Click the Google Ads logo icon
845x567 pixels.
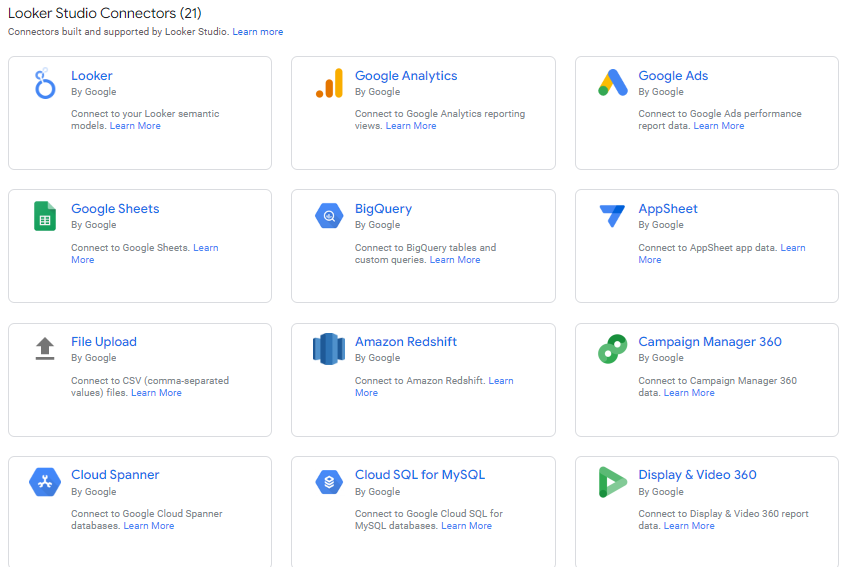coord(612,84)
